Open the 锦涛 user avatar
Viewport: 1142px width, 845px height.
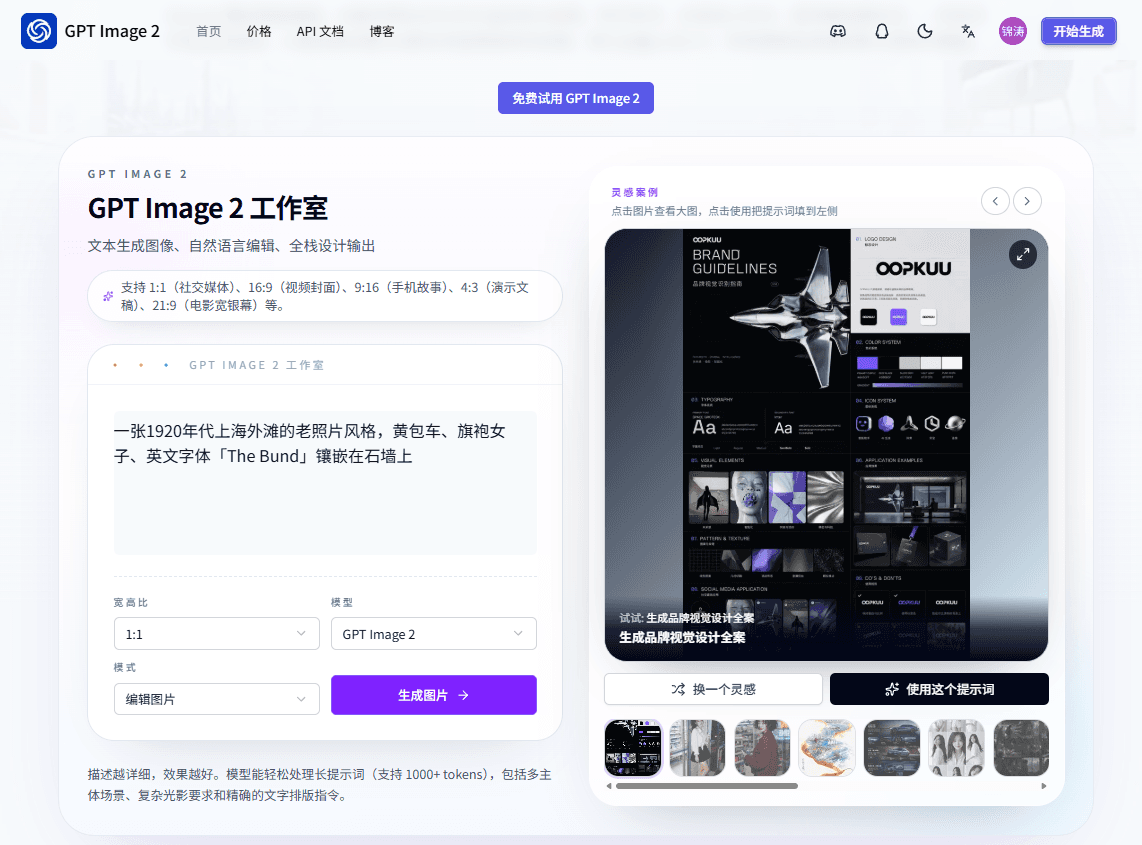tap(1012, 31)
